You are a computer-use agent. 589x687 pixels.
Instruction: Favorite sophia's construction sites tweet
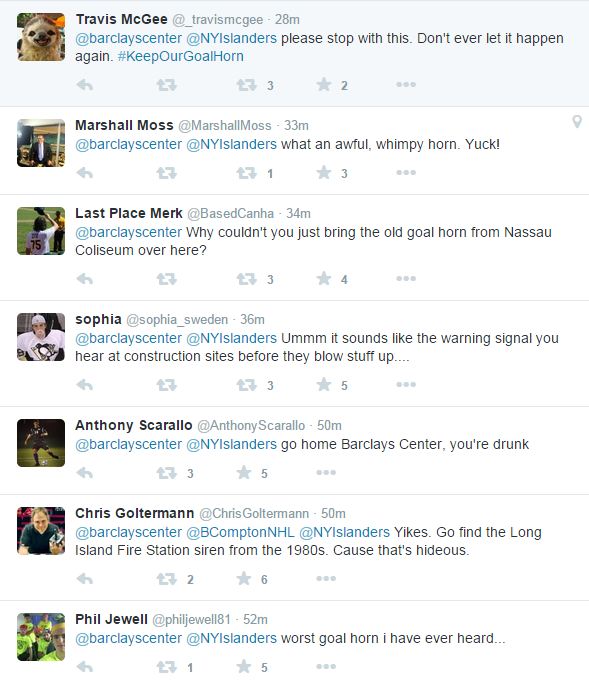pos(324,384)
